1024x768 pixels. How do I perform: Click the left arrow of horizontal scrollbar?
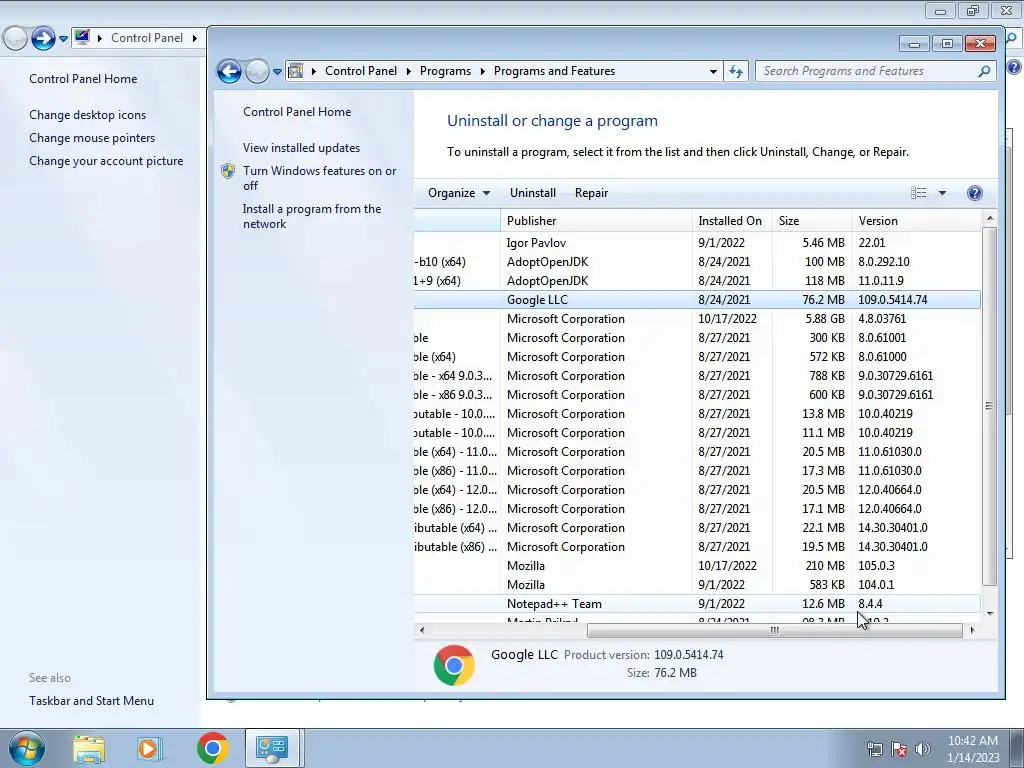coord(422,630)
